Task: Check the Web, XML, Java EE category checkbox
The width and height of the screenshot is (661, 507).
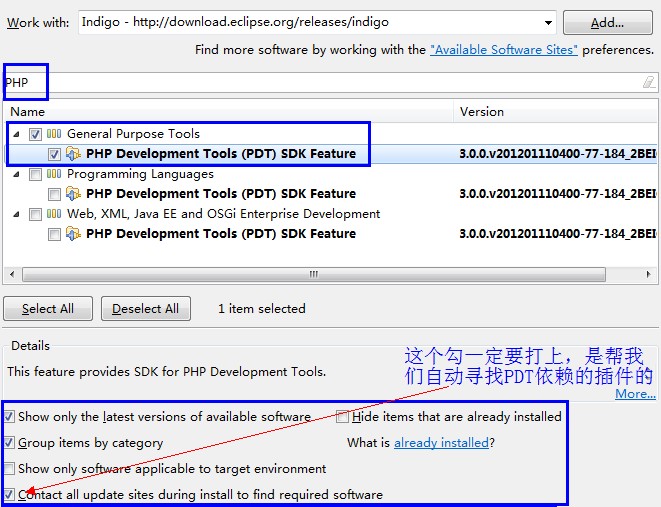Action: tap(35, 215)
